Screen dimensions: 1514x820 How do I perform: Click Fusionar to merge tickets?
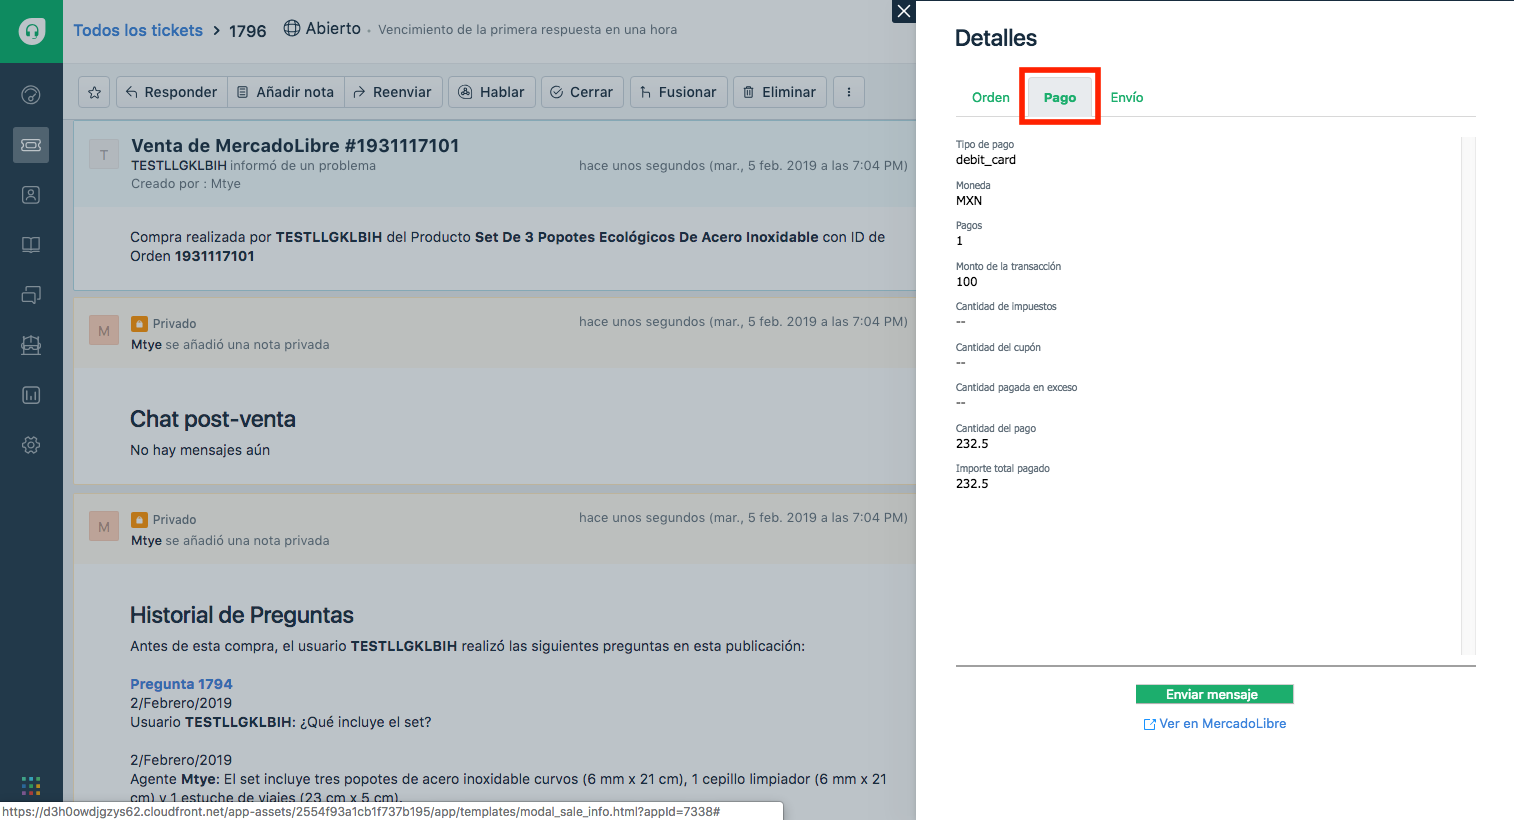point(678,92)
